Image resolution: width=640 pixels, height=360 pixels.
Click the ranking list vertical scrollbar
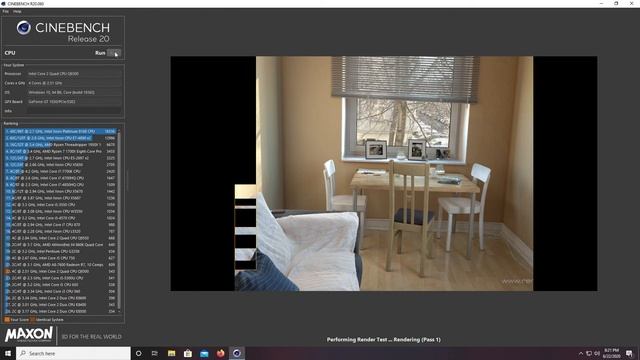point(119,220)
